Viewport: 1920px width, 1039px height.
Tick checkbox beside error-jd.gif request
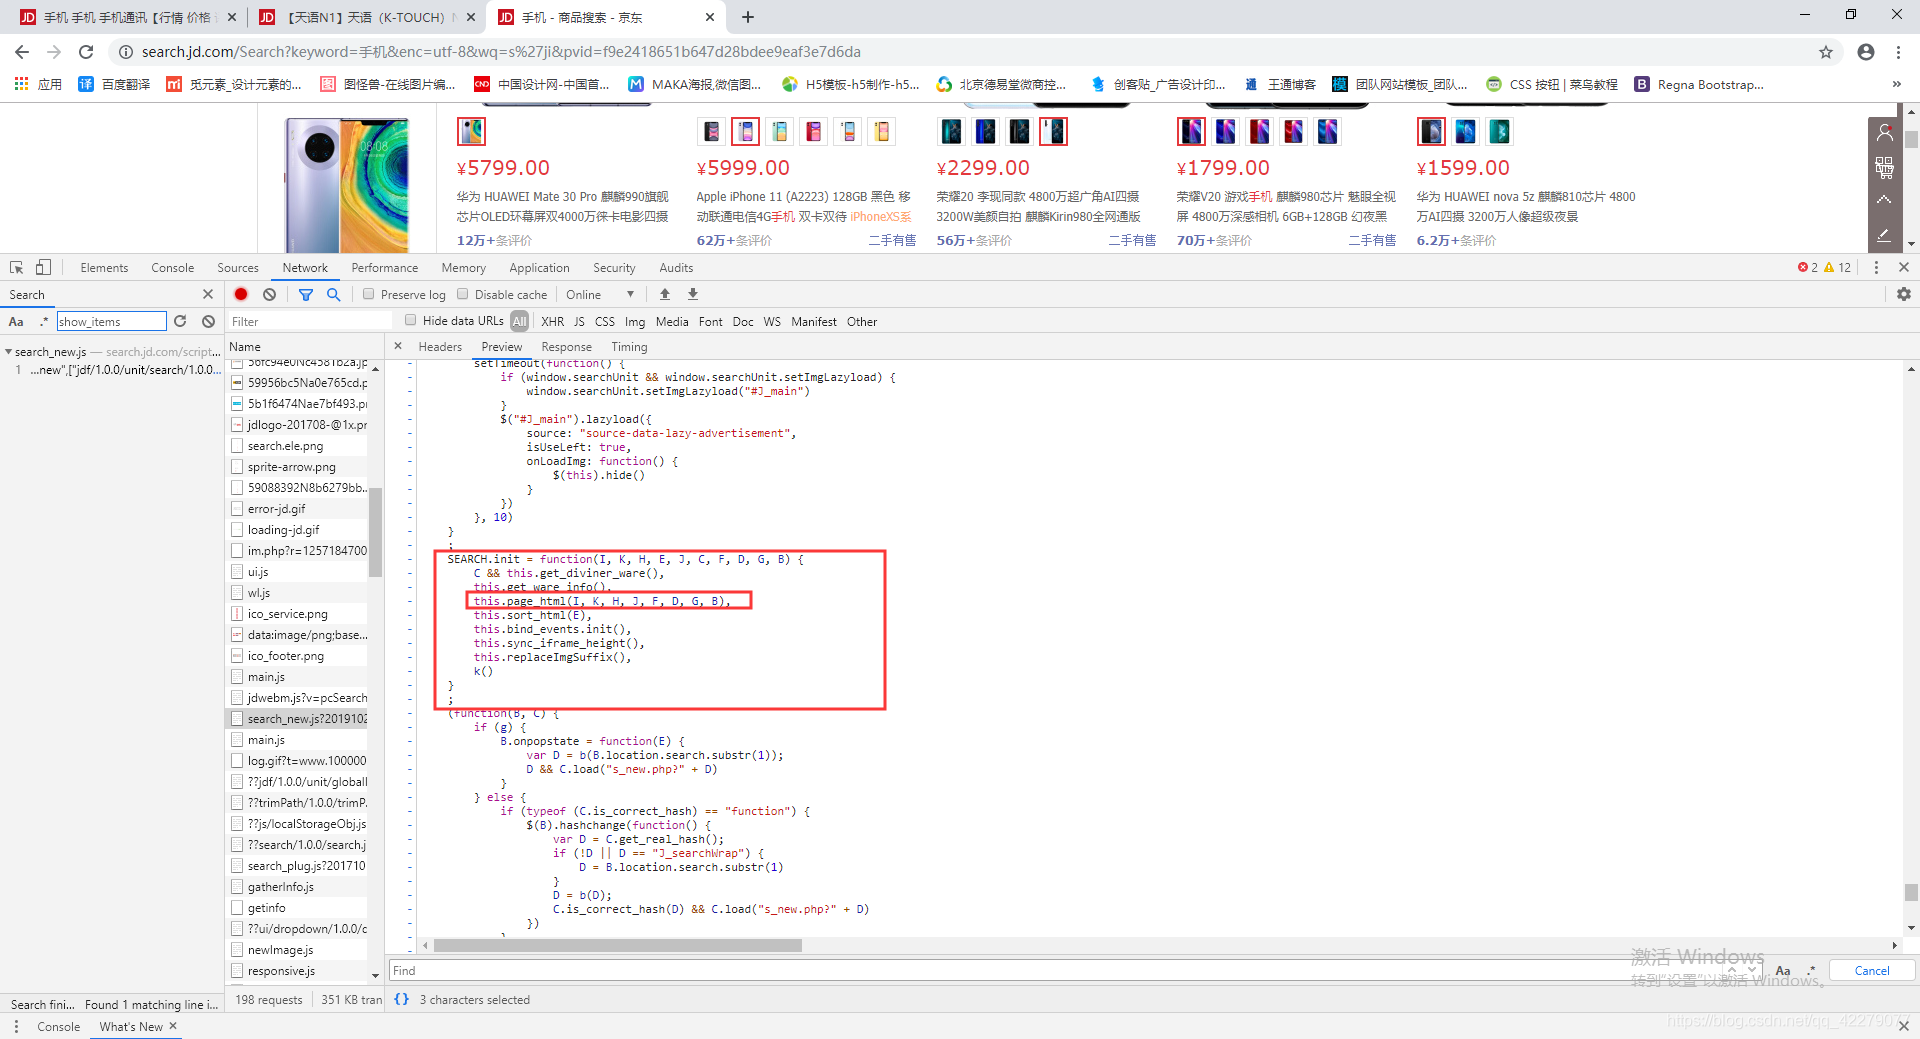coord(237,509)
